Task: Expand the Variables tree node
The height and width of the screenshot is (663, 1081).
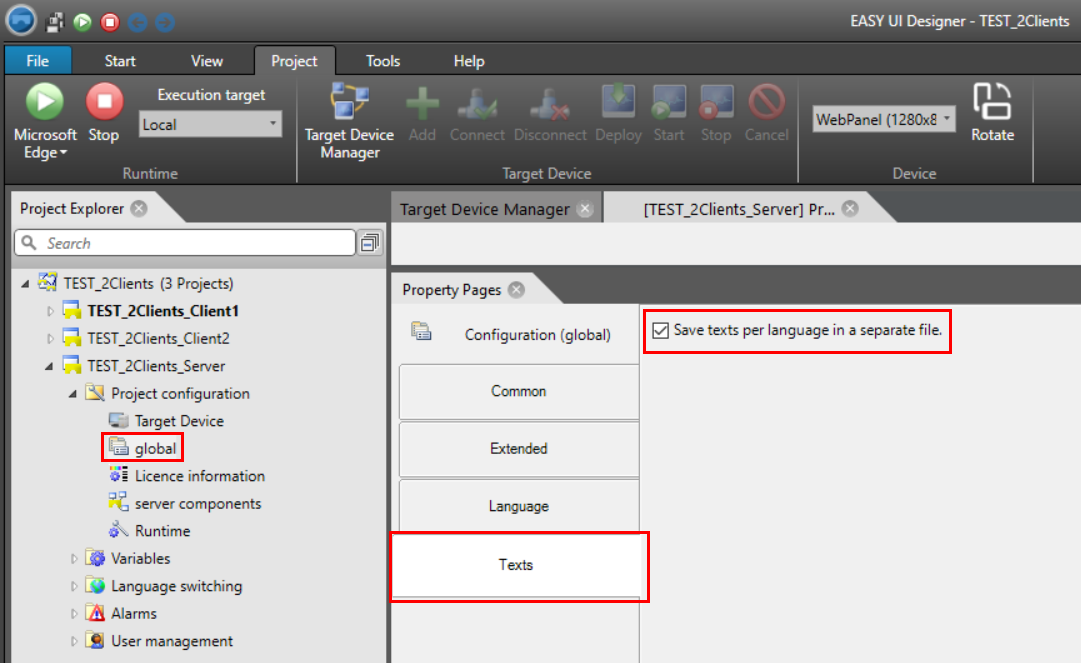Action: click(75, 559)
